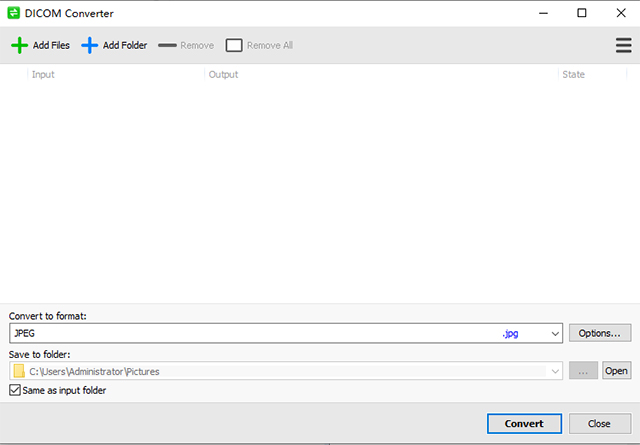Screen dimensions: 640x445
Task: Maximize the DICOM Converter window
Action: click(x=582, y=13)
